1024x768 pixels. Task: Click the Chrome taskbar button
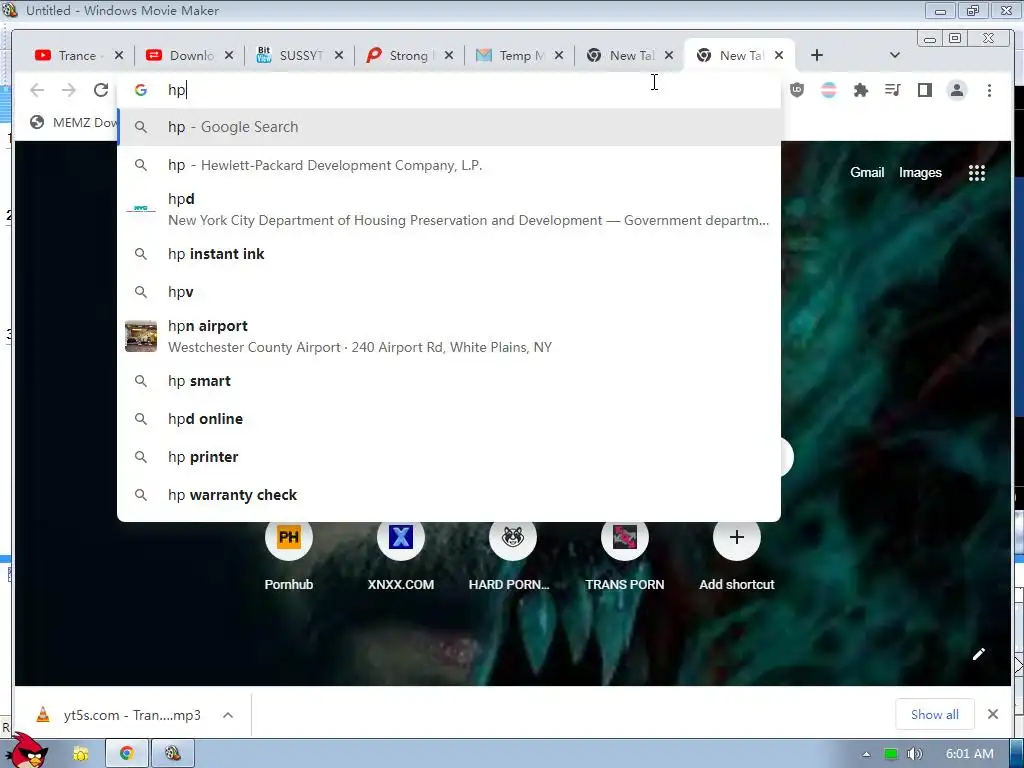coord(127,754)
